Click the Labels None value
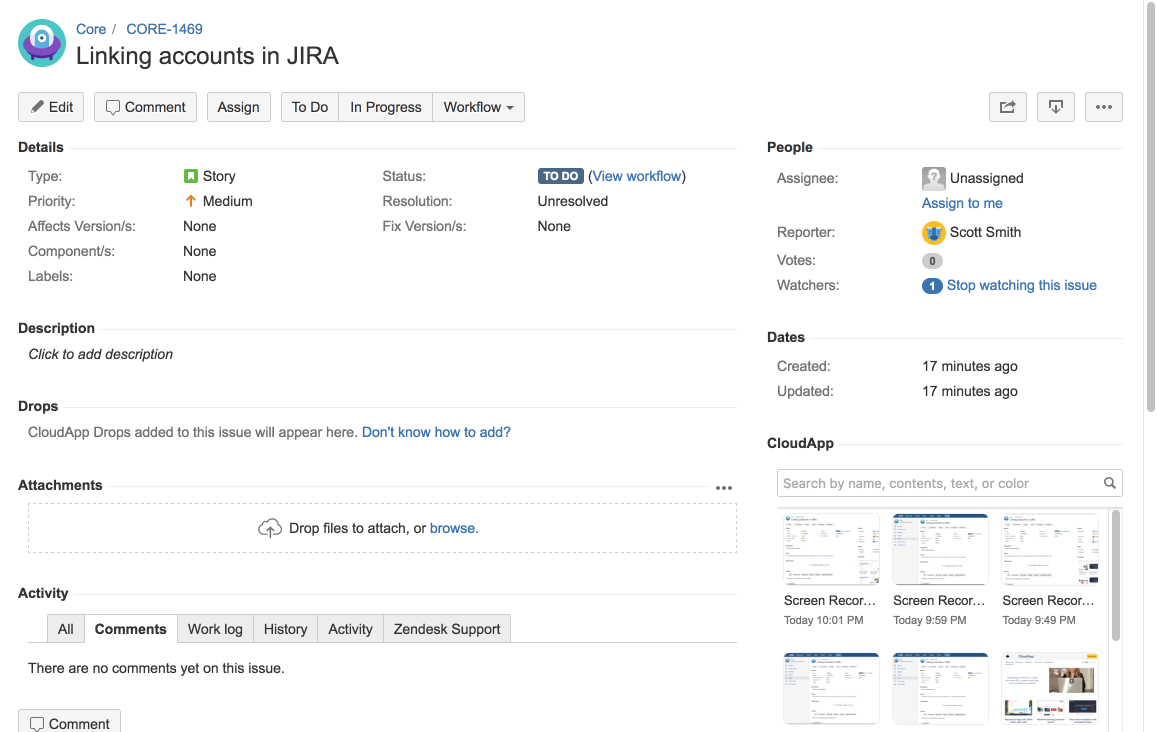Screen dimensions: 1157x732 click(x=199, y=276)
